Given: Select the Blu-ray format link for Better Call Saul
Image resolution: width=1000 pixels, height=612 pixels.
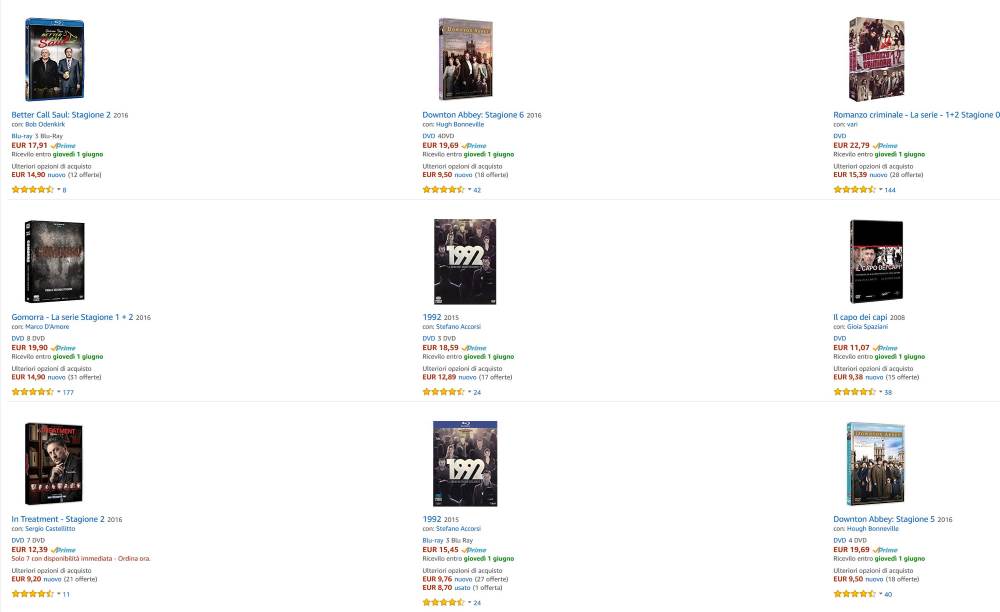Looking at the screenshot, I should 22,136.
